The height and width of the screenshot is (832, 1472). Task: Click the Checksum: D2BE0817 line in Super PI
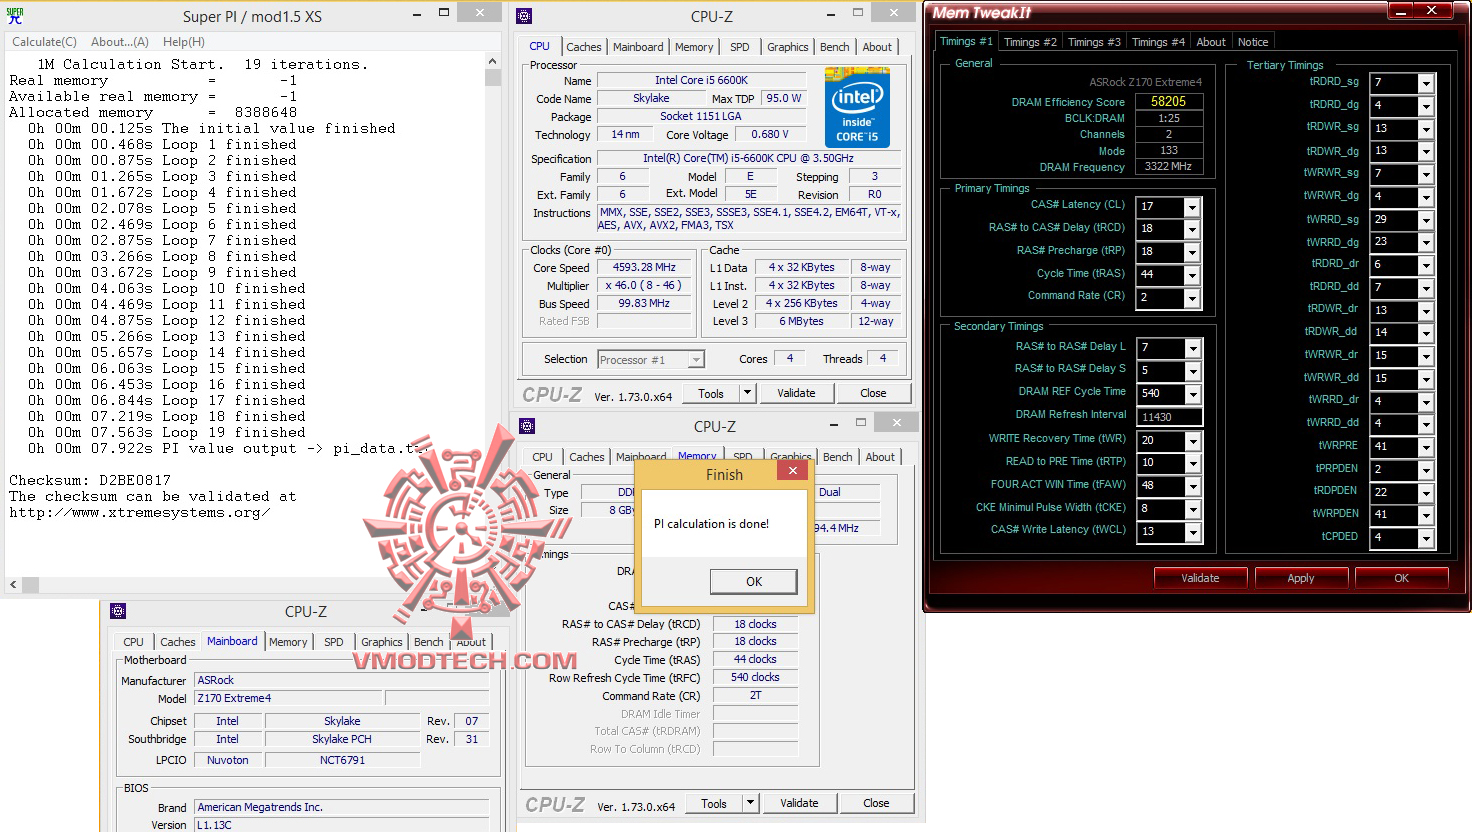pyautogui.click(x=90, y=480)
